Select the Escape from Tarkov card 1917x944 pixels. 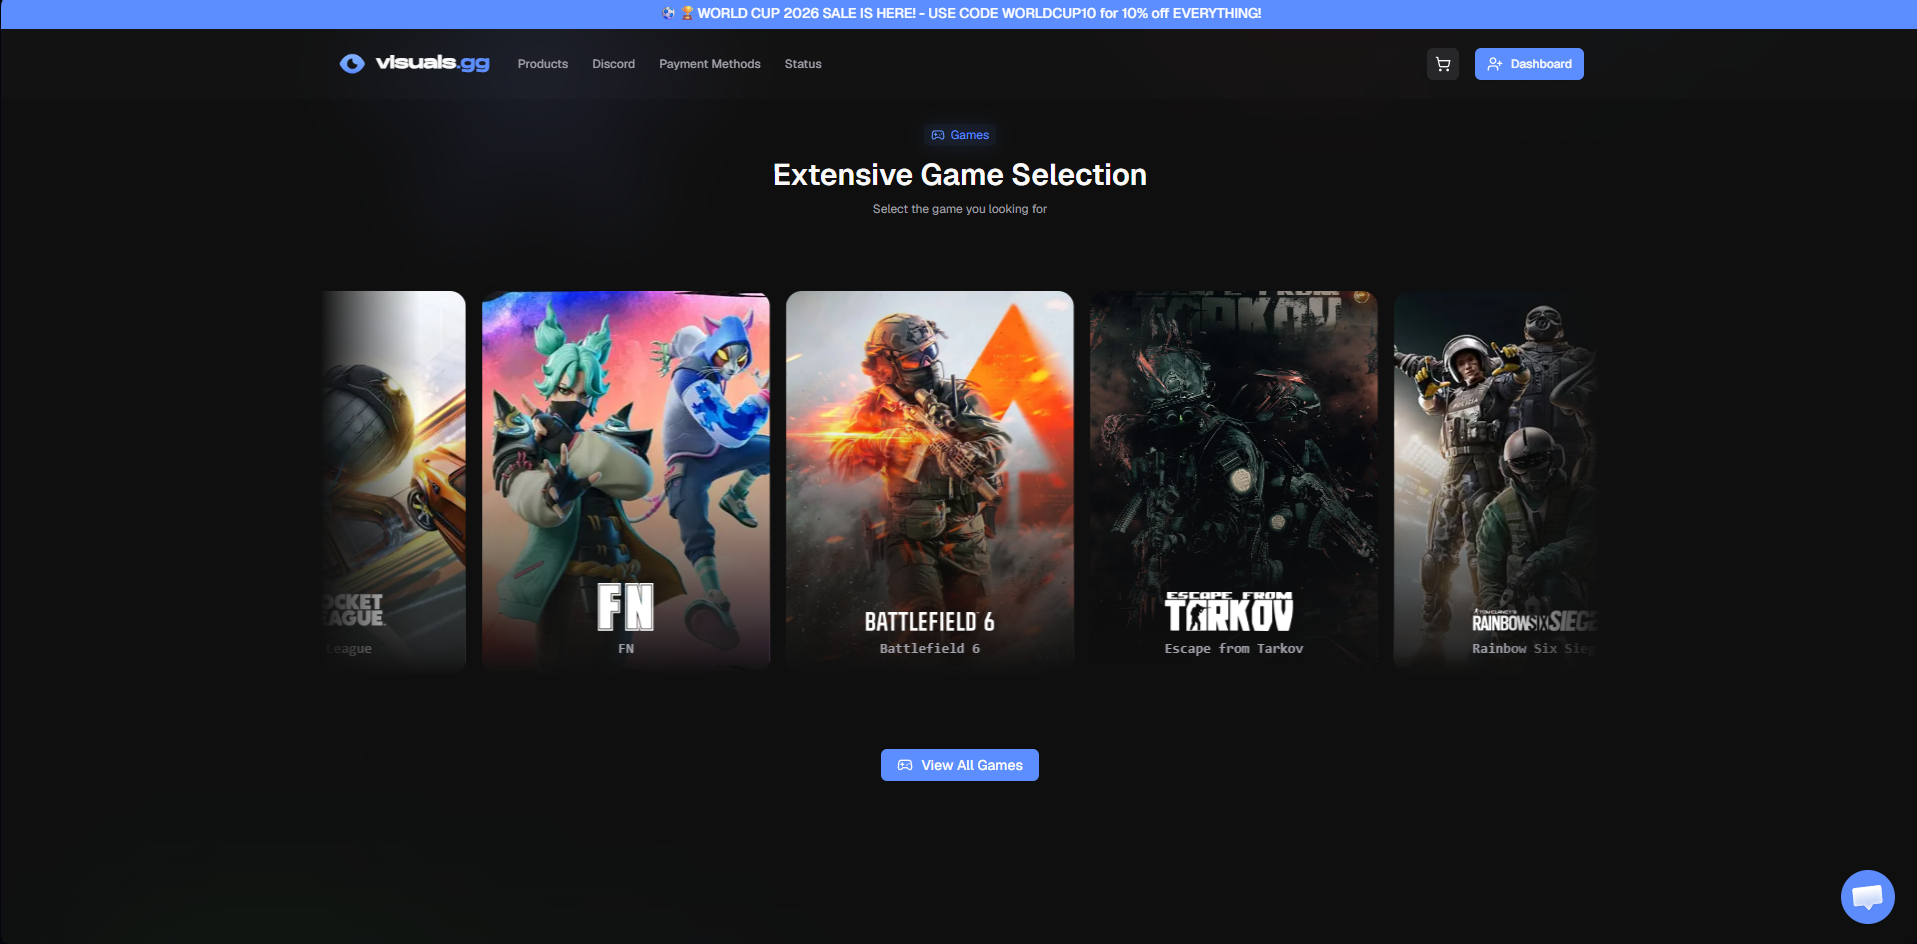(x=1234, y=480)
